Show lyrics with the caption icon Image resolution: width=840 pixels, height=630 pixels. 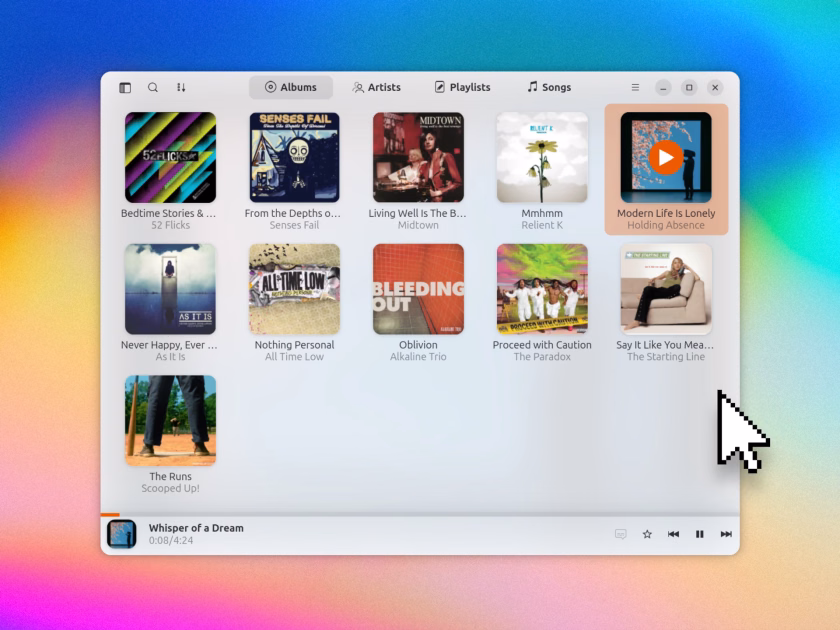click(620, 534)
